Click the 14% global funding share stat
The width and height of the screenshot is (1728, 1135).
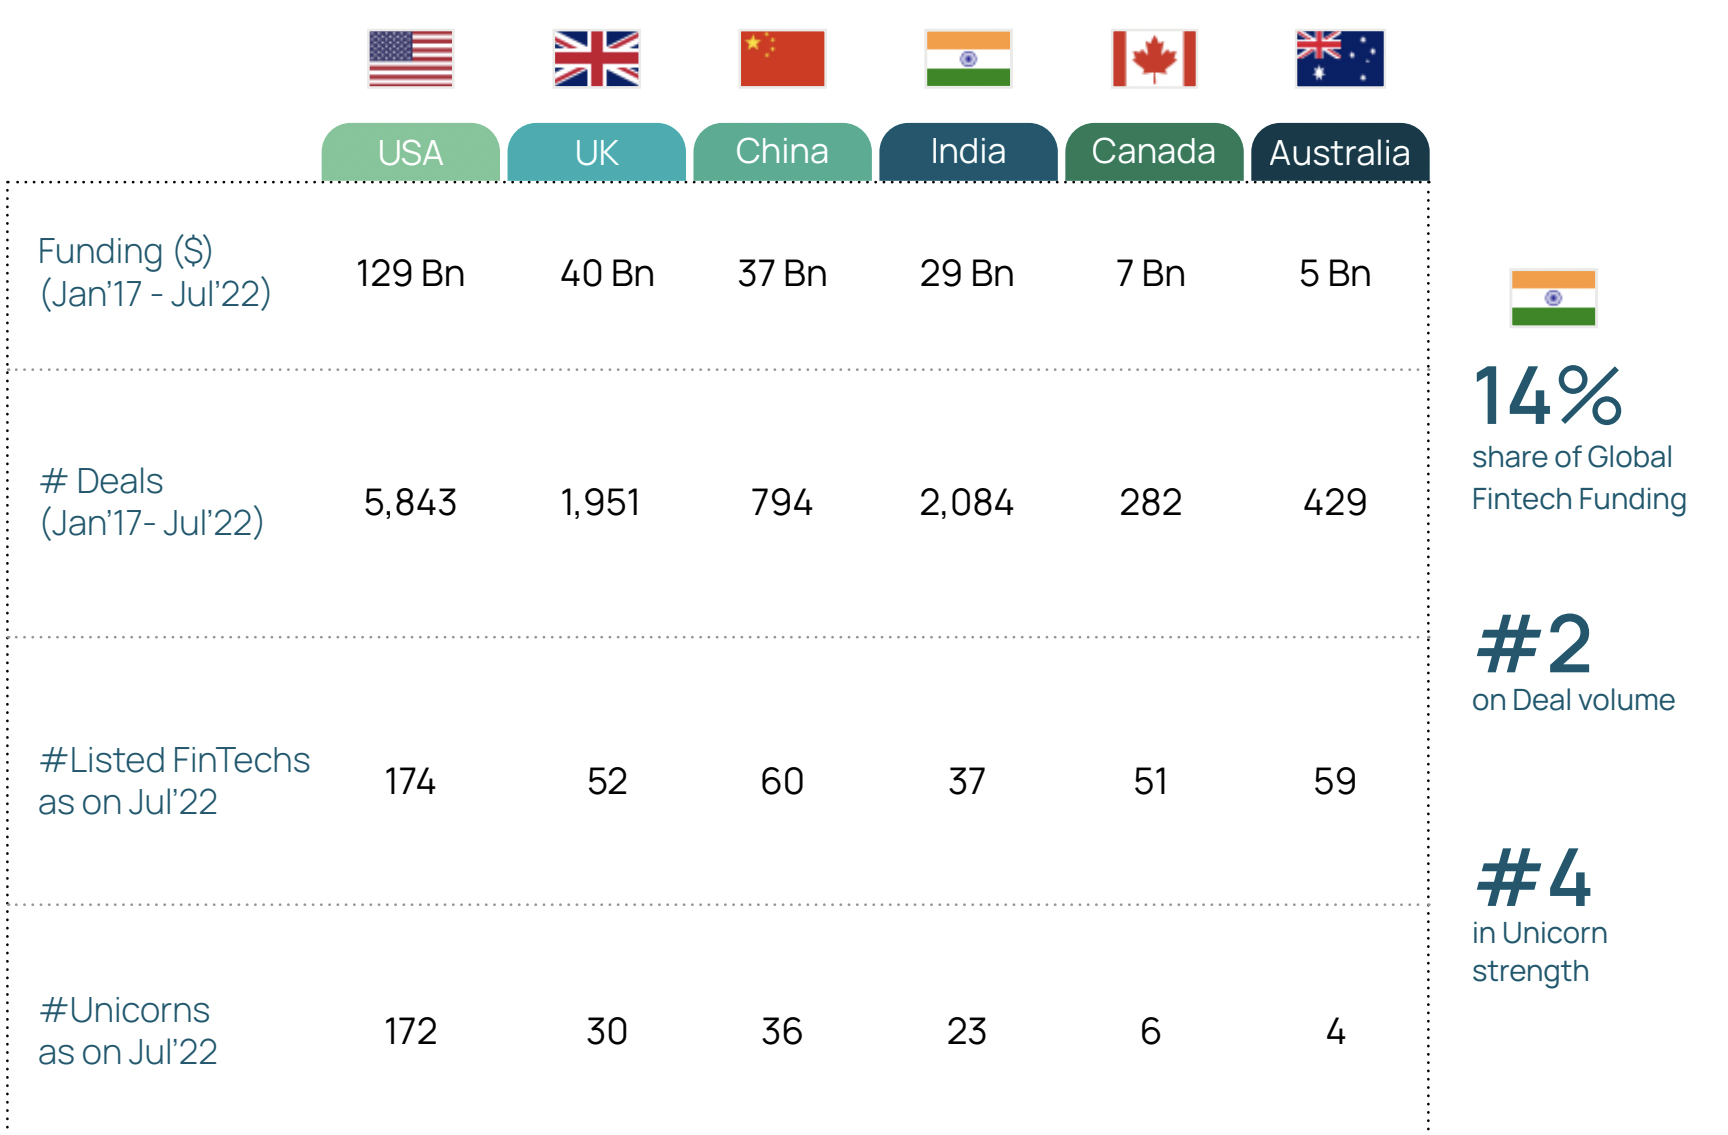pos(1548,397)
